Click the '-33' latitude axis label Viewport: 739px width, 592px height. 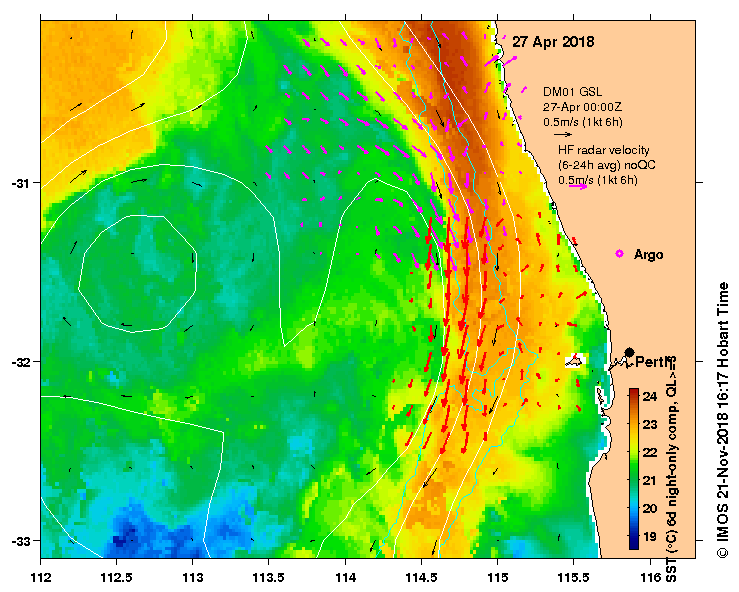(21, 541)
